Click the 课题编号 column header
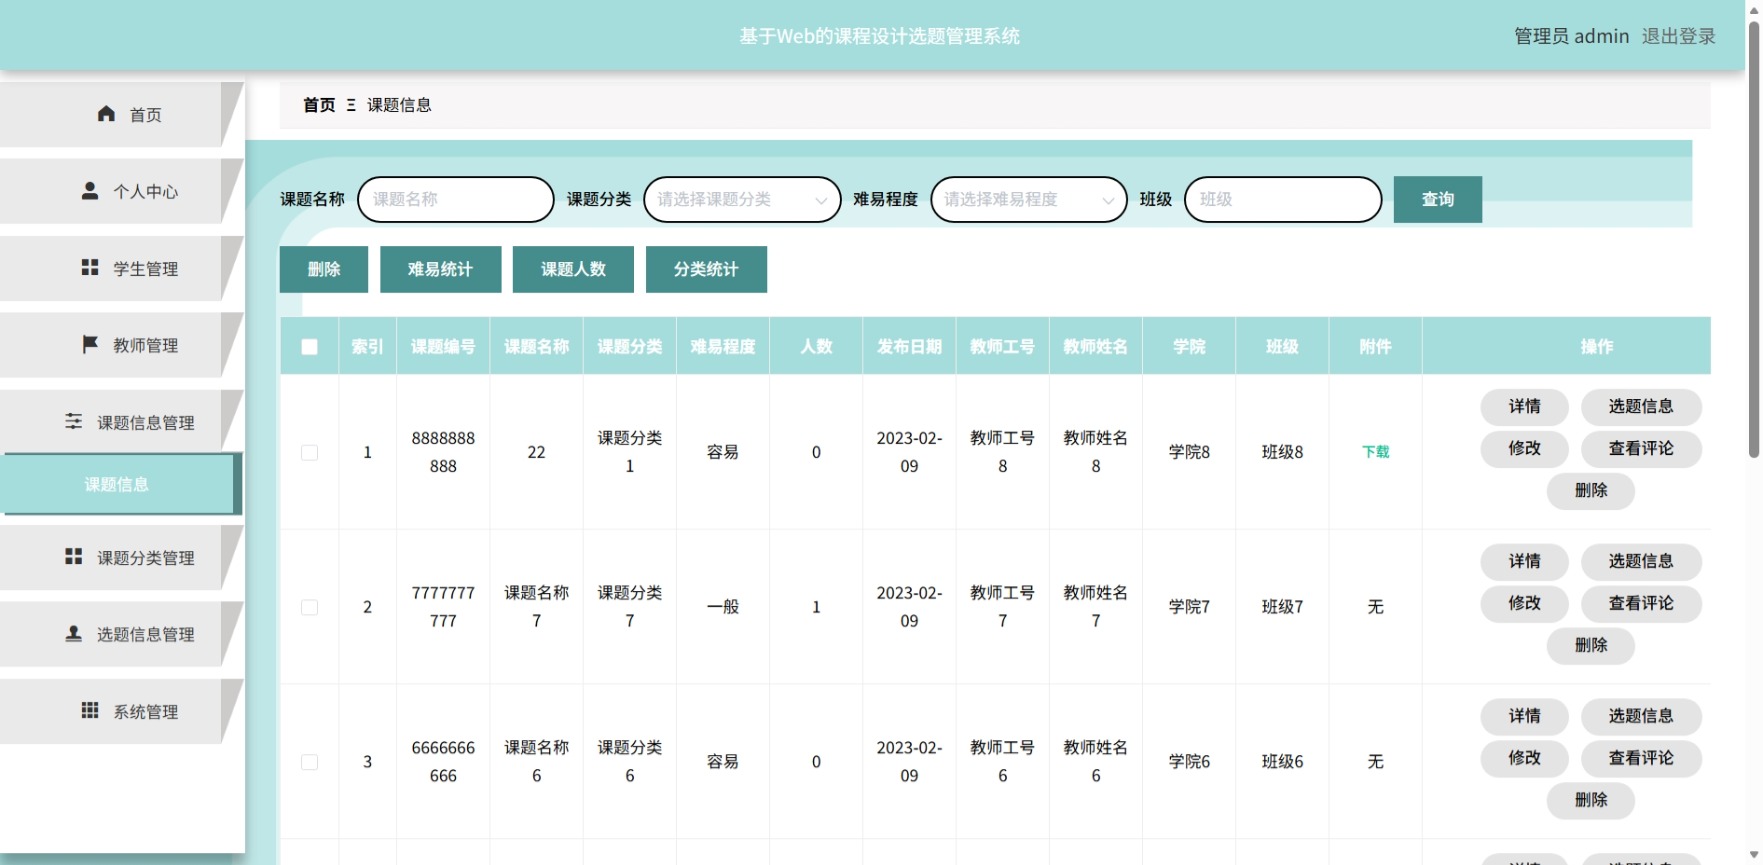 [443, 346]
